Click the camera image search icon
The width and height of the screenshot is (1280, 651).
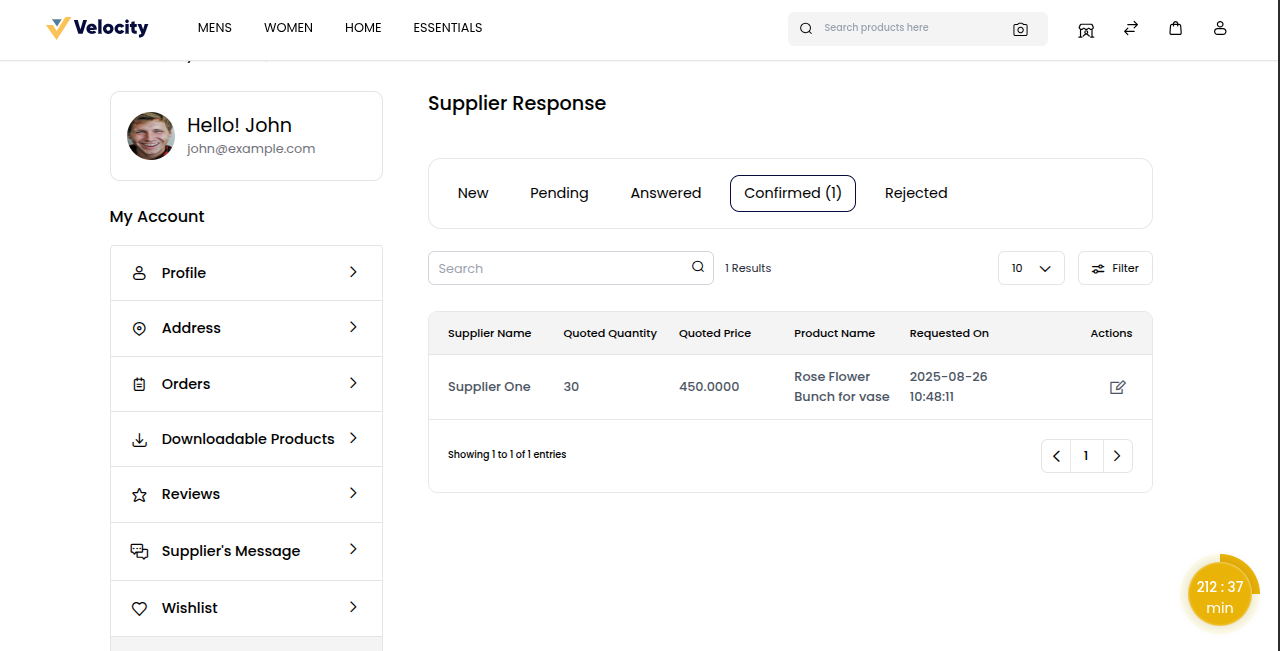tap(1020, 29)
